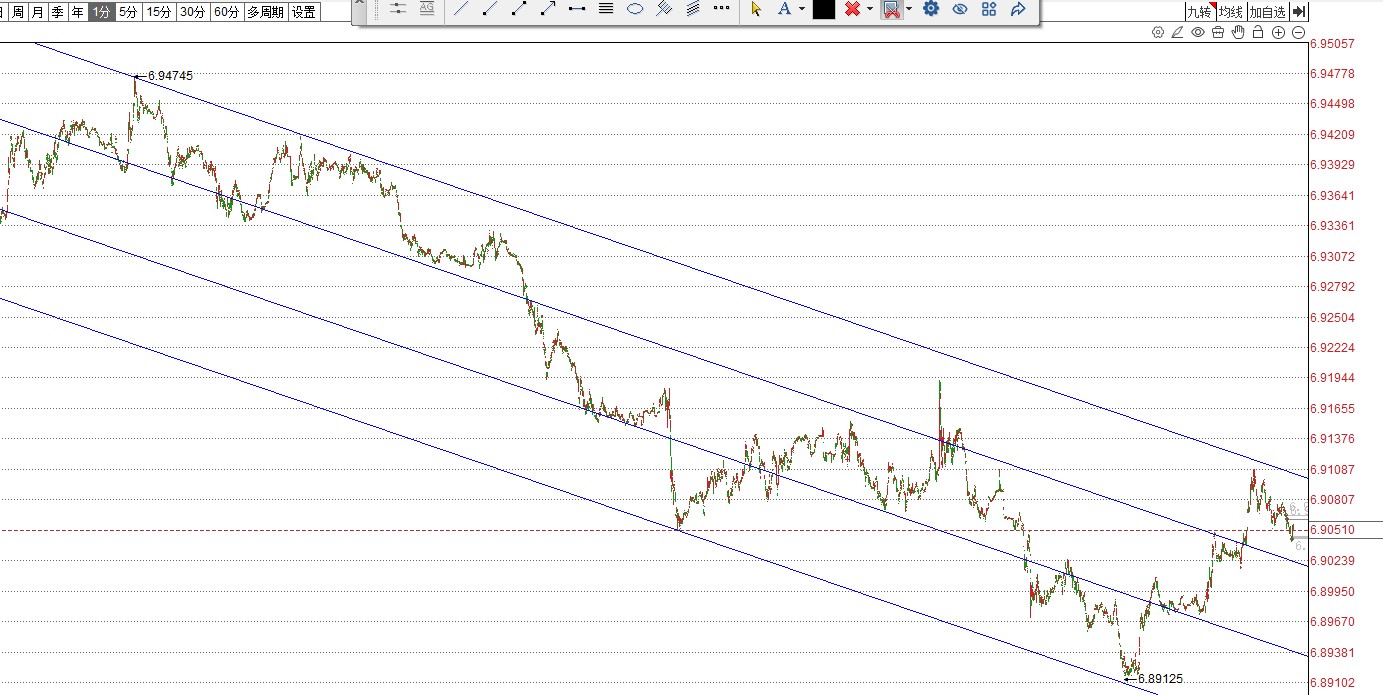Click the 6.94745 high price label
Screen dimensions: 1383x695
tap(170, 75)
